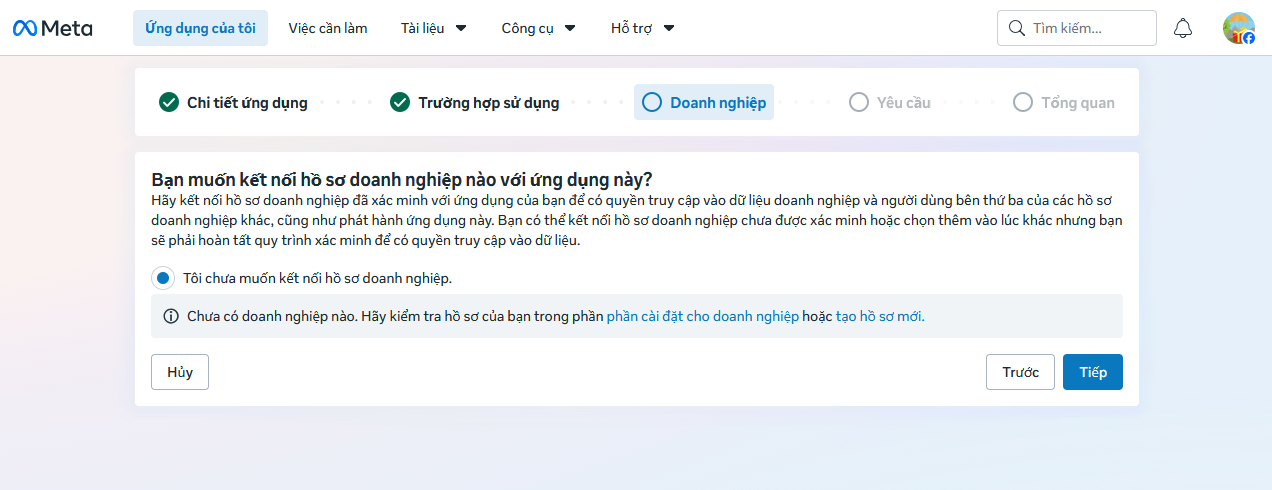This screenshot has width=1272, height=490.
Task: Click text Chưa có doanh nghiệp nào
Action: tap(272, 316)
